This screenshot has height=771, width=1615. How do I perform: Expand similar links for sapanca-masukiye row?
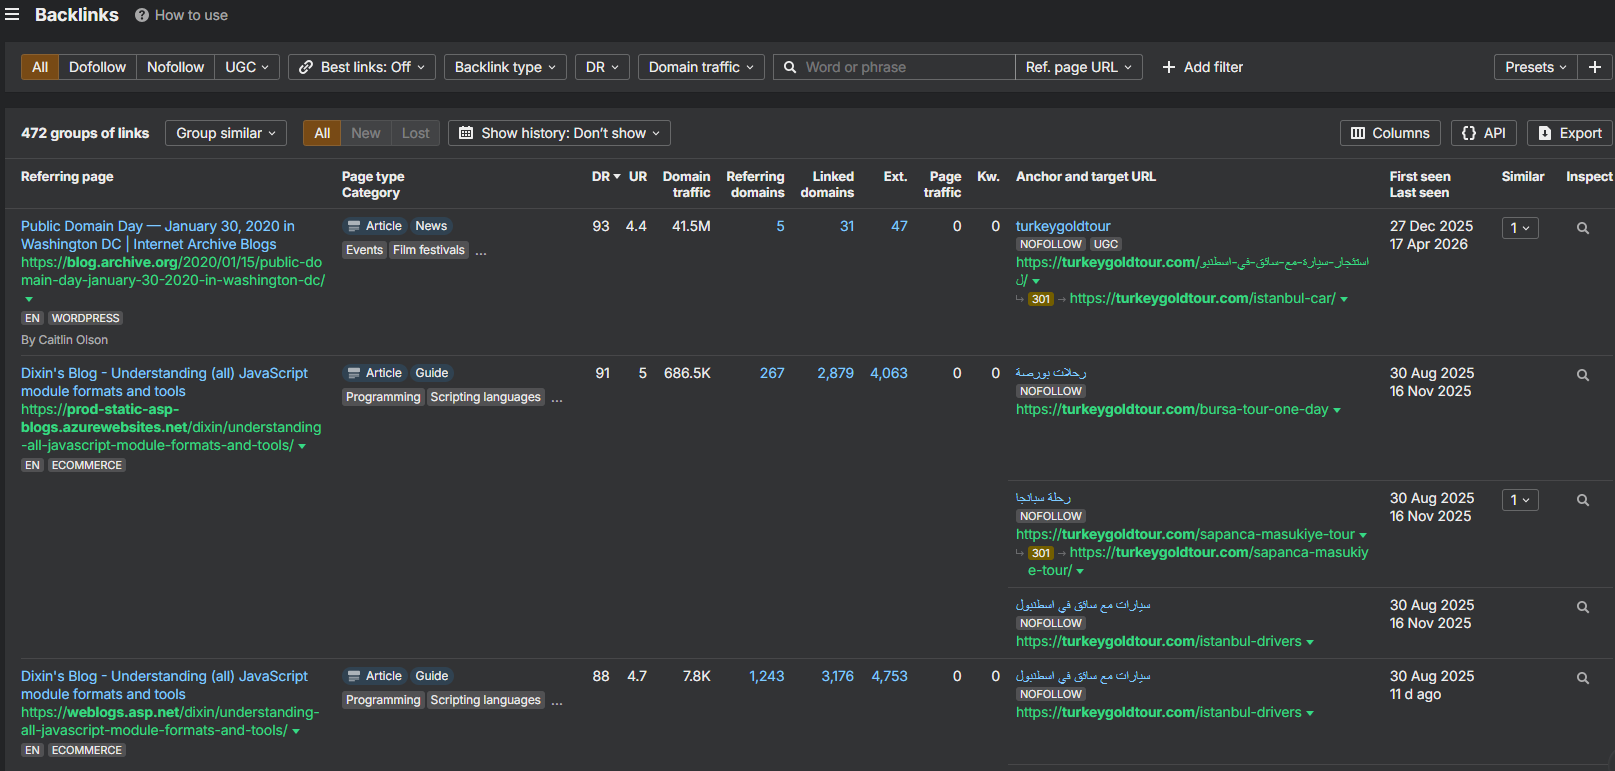1520,500
